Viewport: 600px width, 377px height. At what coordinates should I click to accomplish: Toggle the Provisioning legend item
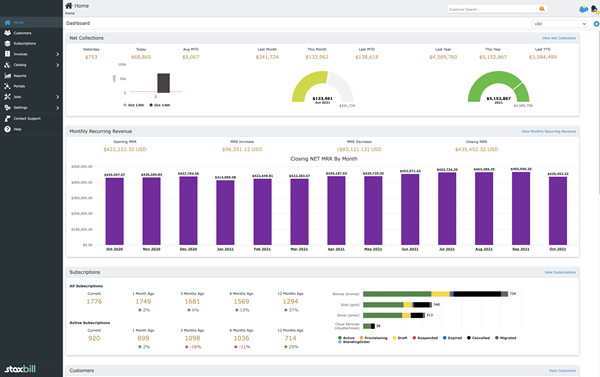pos(373,338)
